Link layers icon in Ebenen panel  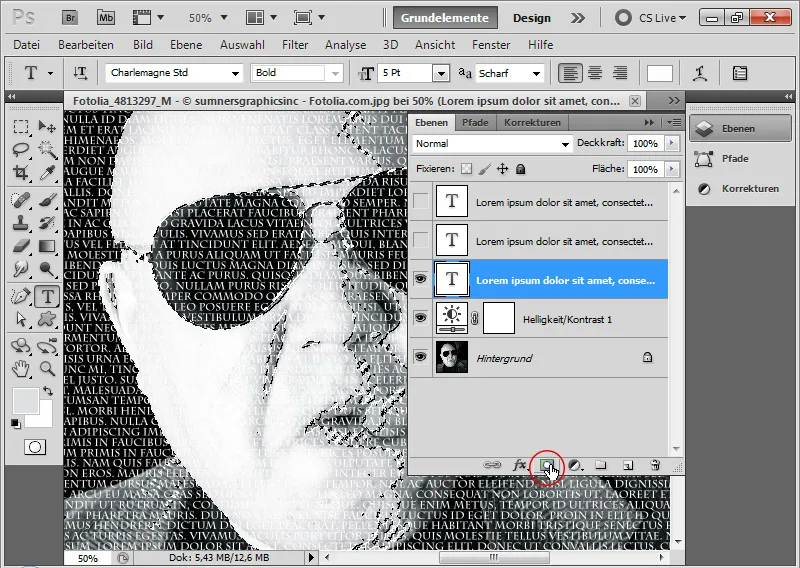pos(492,465)
